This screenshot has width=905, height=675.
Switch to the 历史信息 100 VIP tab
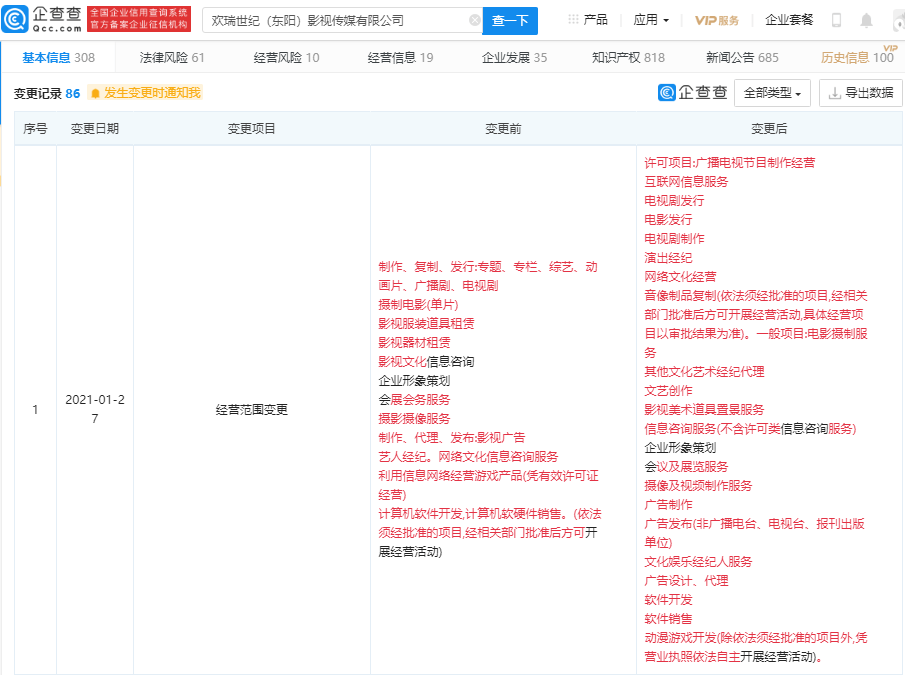pos(858,56)
